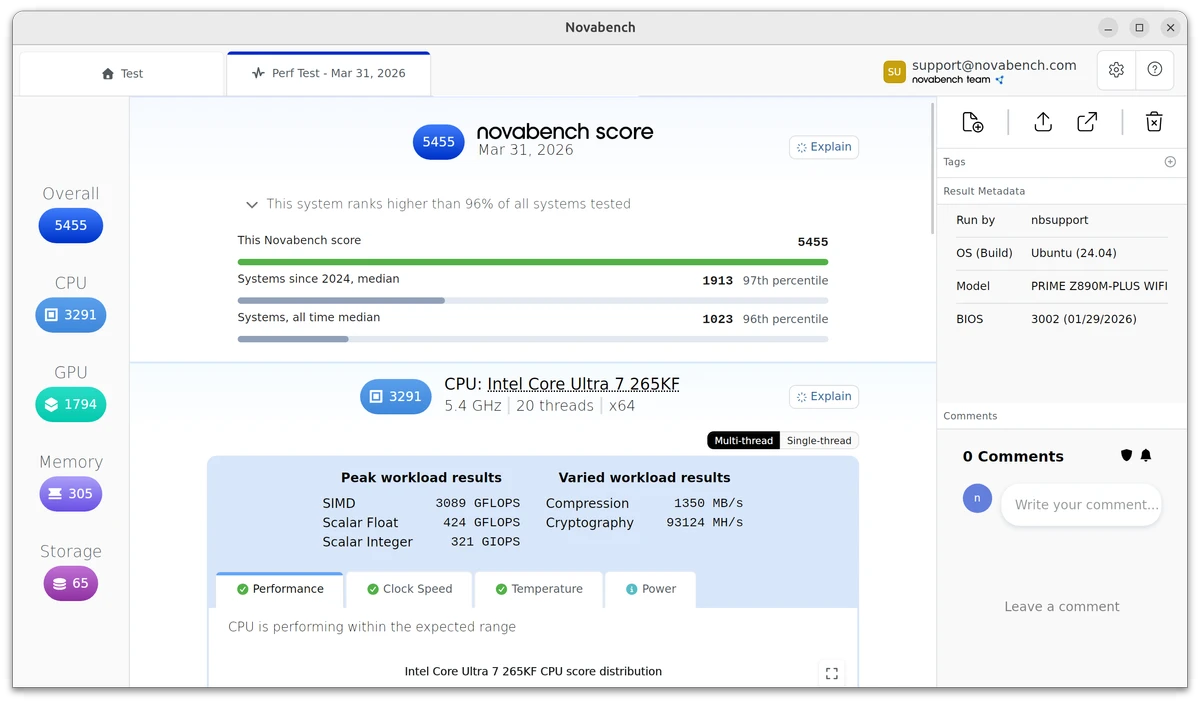Open Perf Test - Mar 31, 2026 tab

329,74
